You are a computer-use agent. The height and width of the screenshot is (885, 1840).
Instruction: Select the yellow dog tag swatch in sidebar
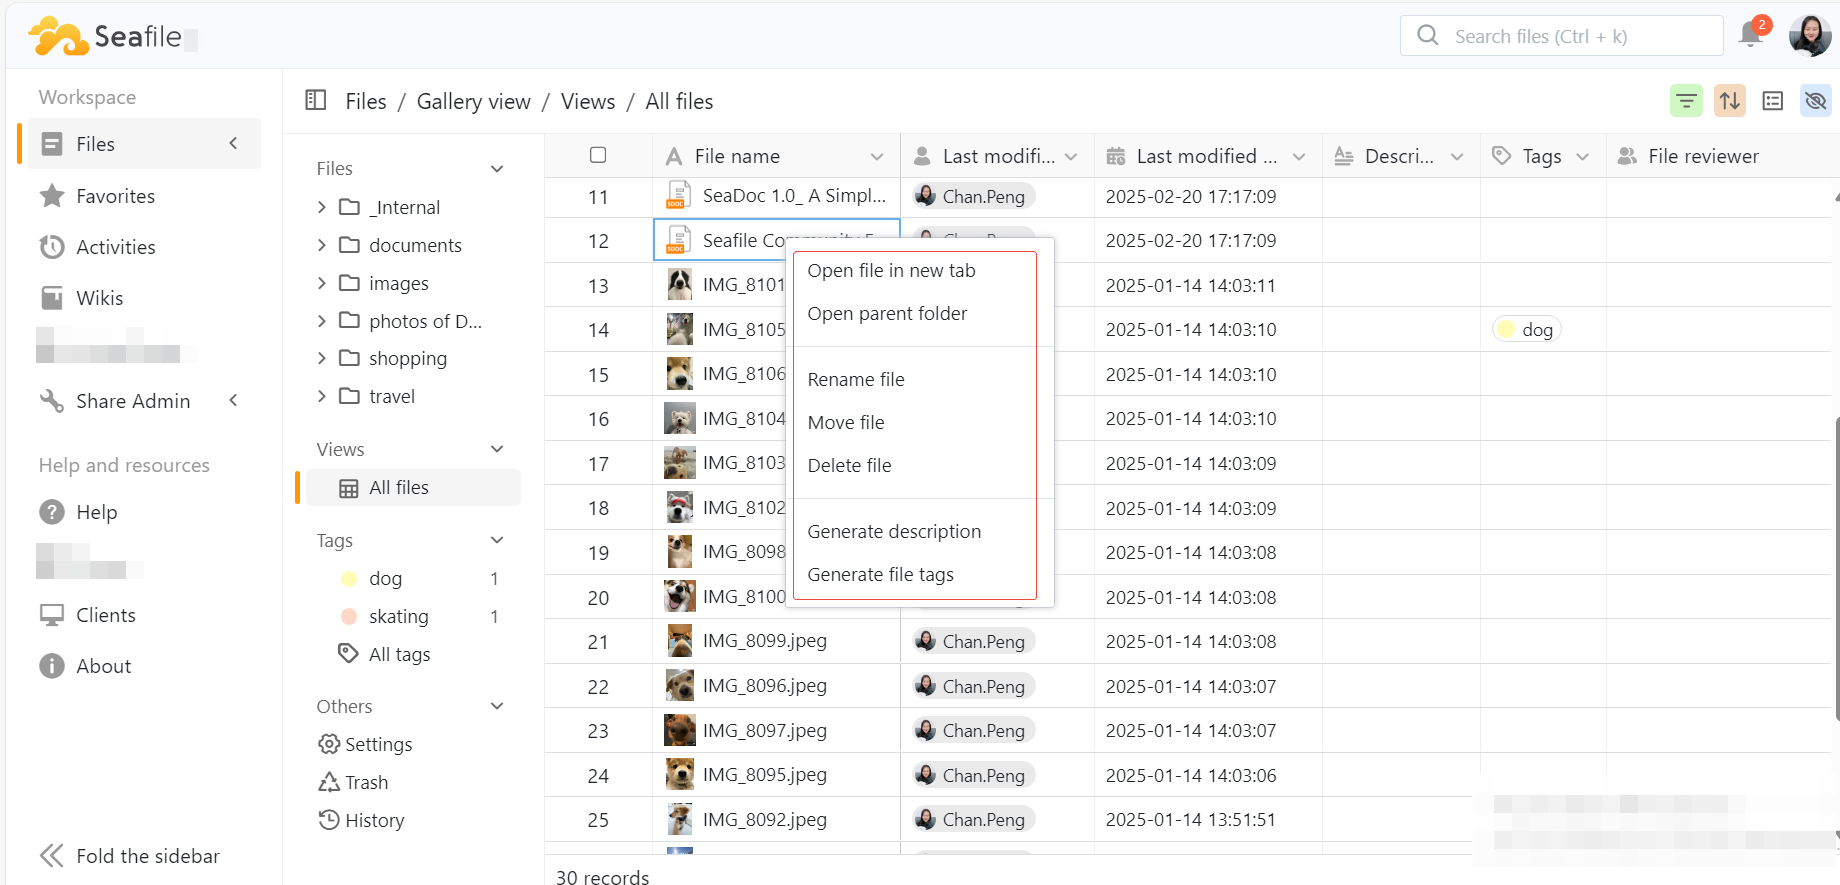(x=349, y=578)
